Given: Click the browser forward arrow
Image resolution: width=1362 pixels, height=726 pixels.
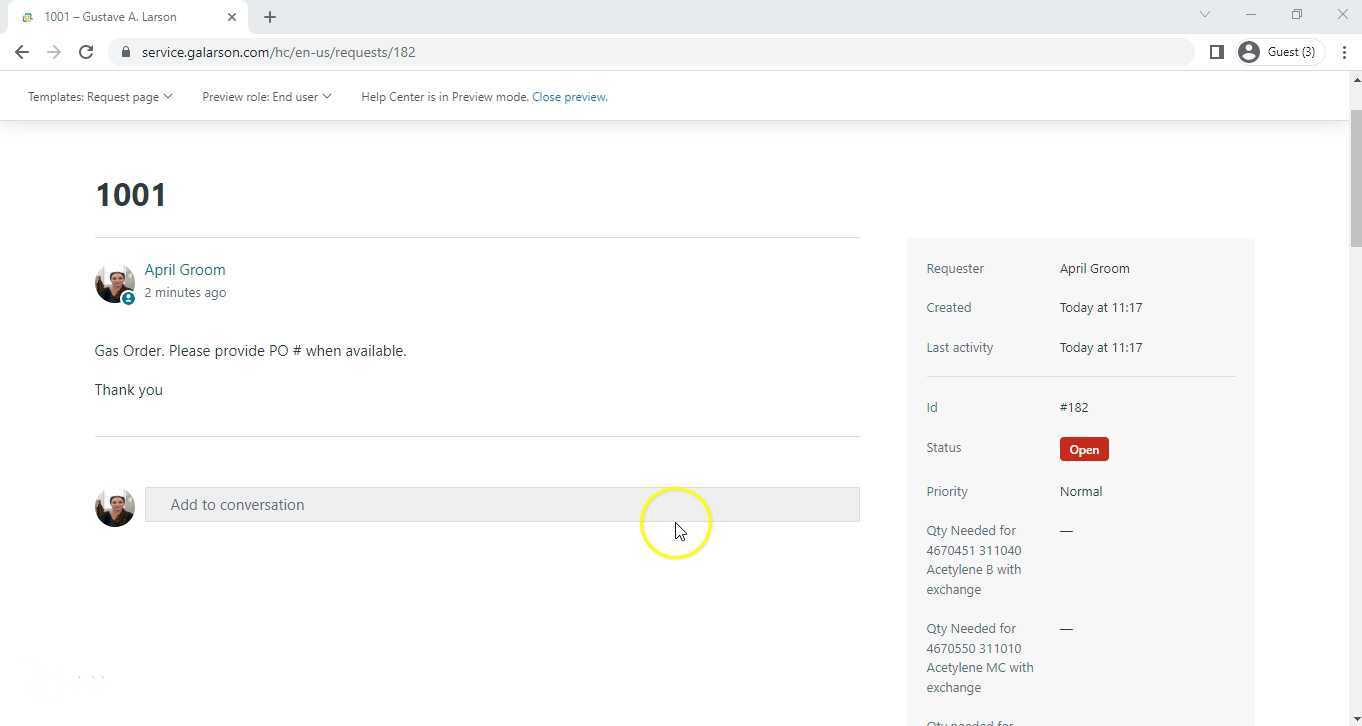Looking at the screenshot, I should click(x=54, y=52).
